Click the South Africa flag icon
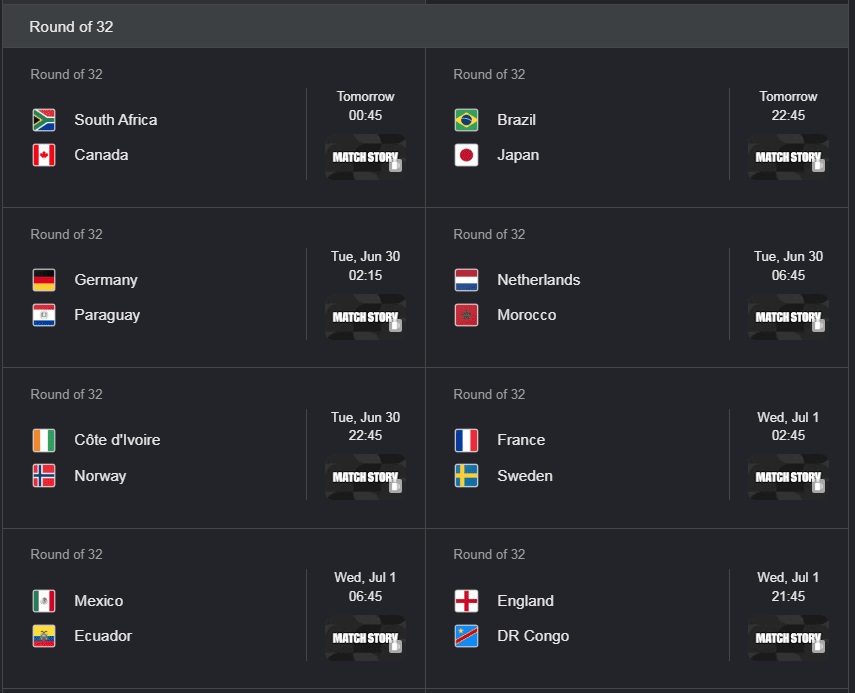Image resolution: width=855 pixels, height=693 pixels. pyautogui.click(x=44, y=120)
